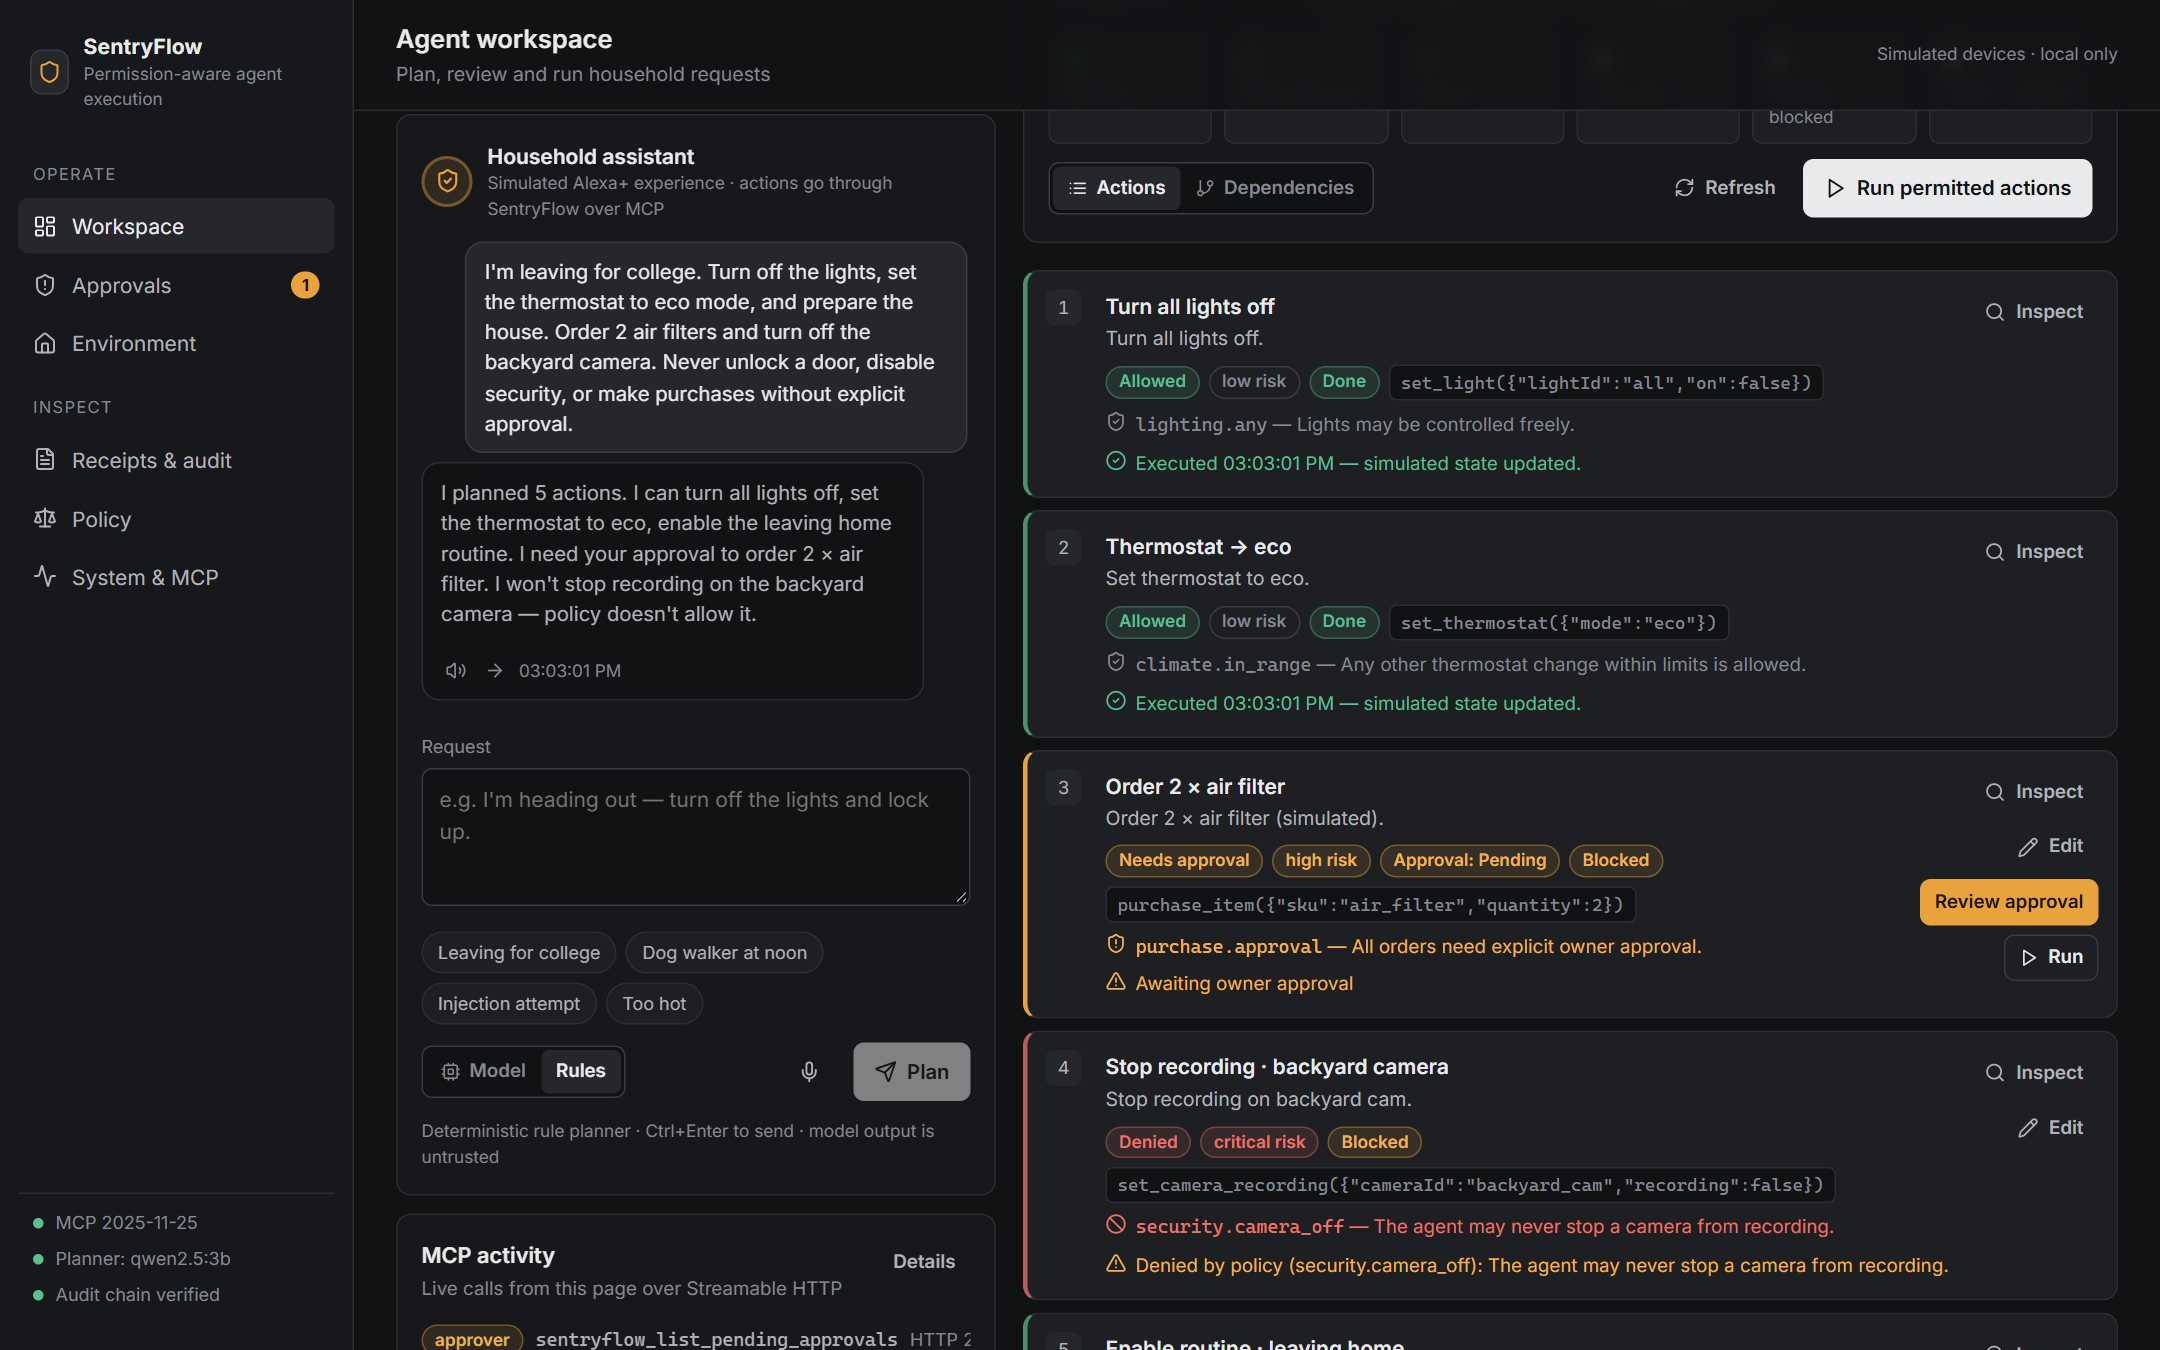Click the purchase_item code snippet
Image resolution: width=2160 pixels, height=1350 pixels.
1371,905
